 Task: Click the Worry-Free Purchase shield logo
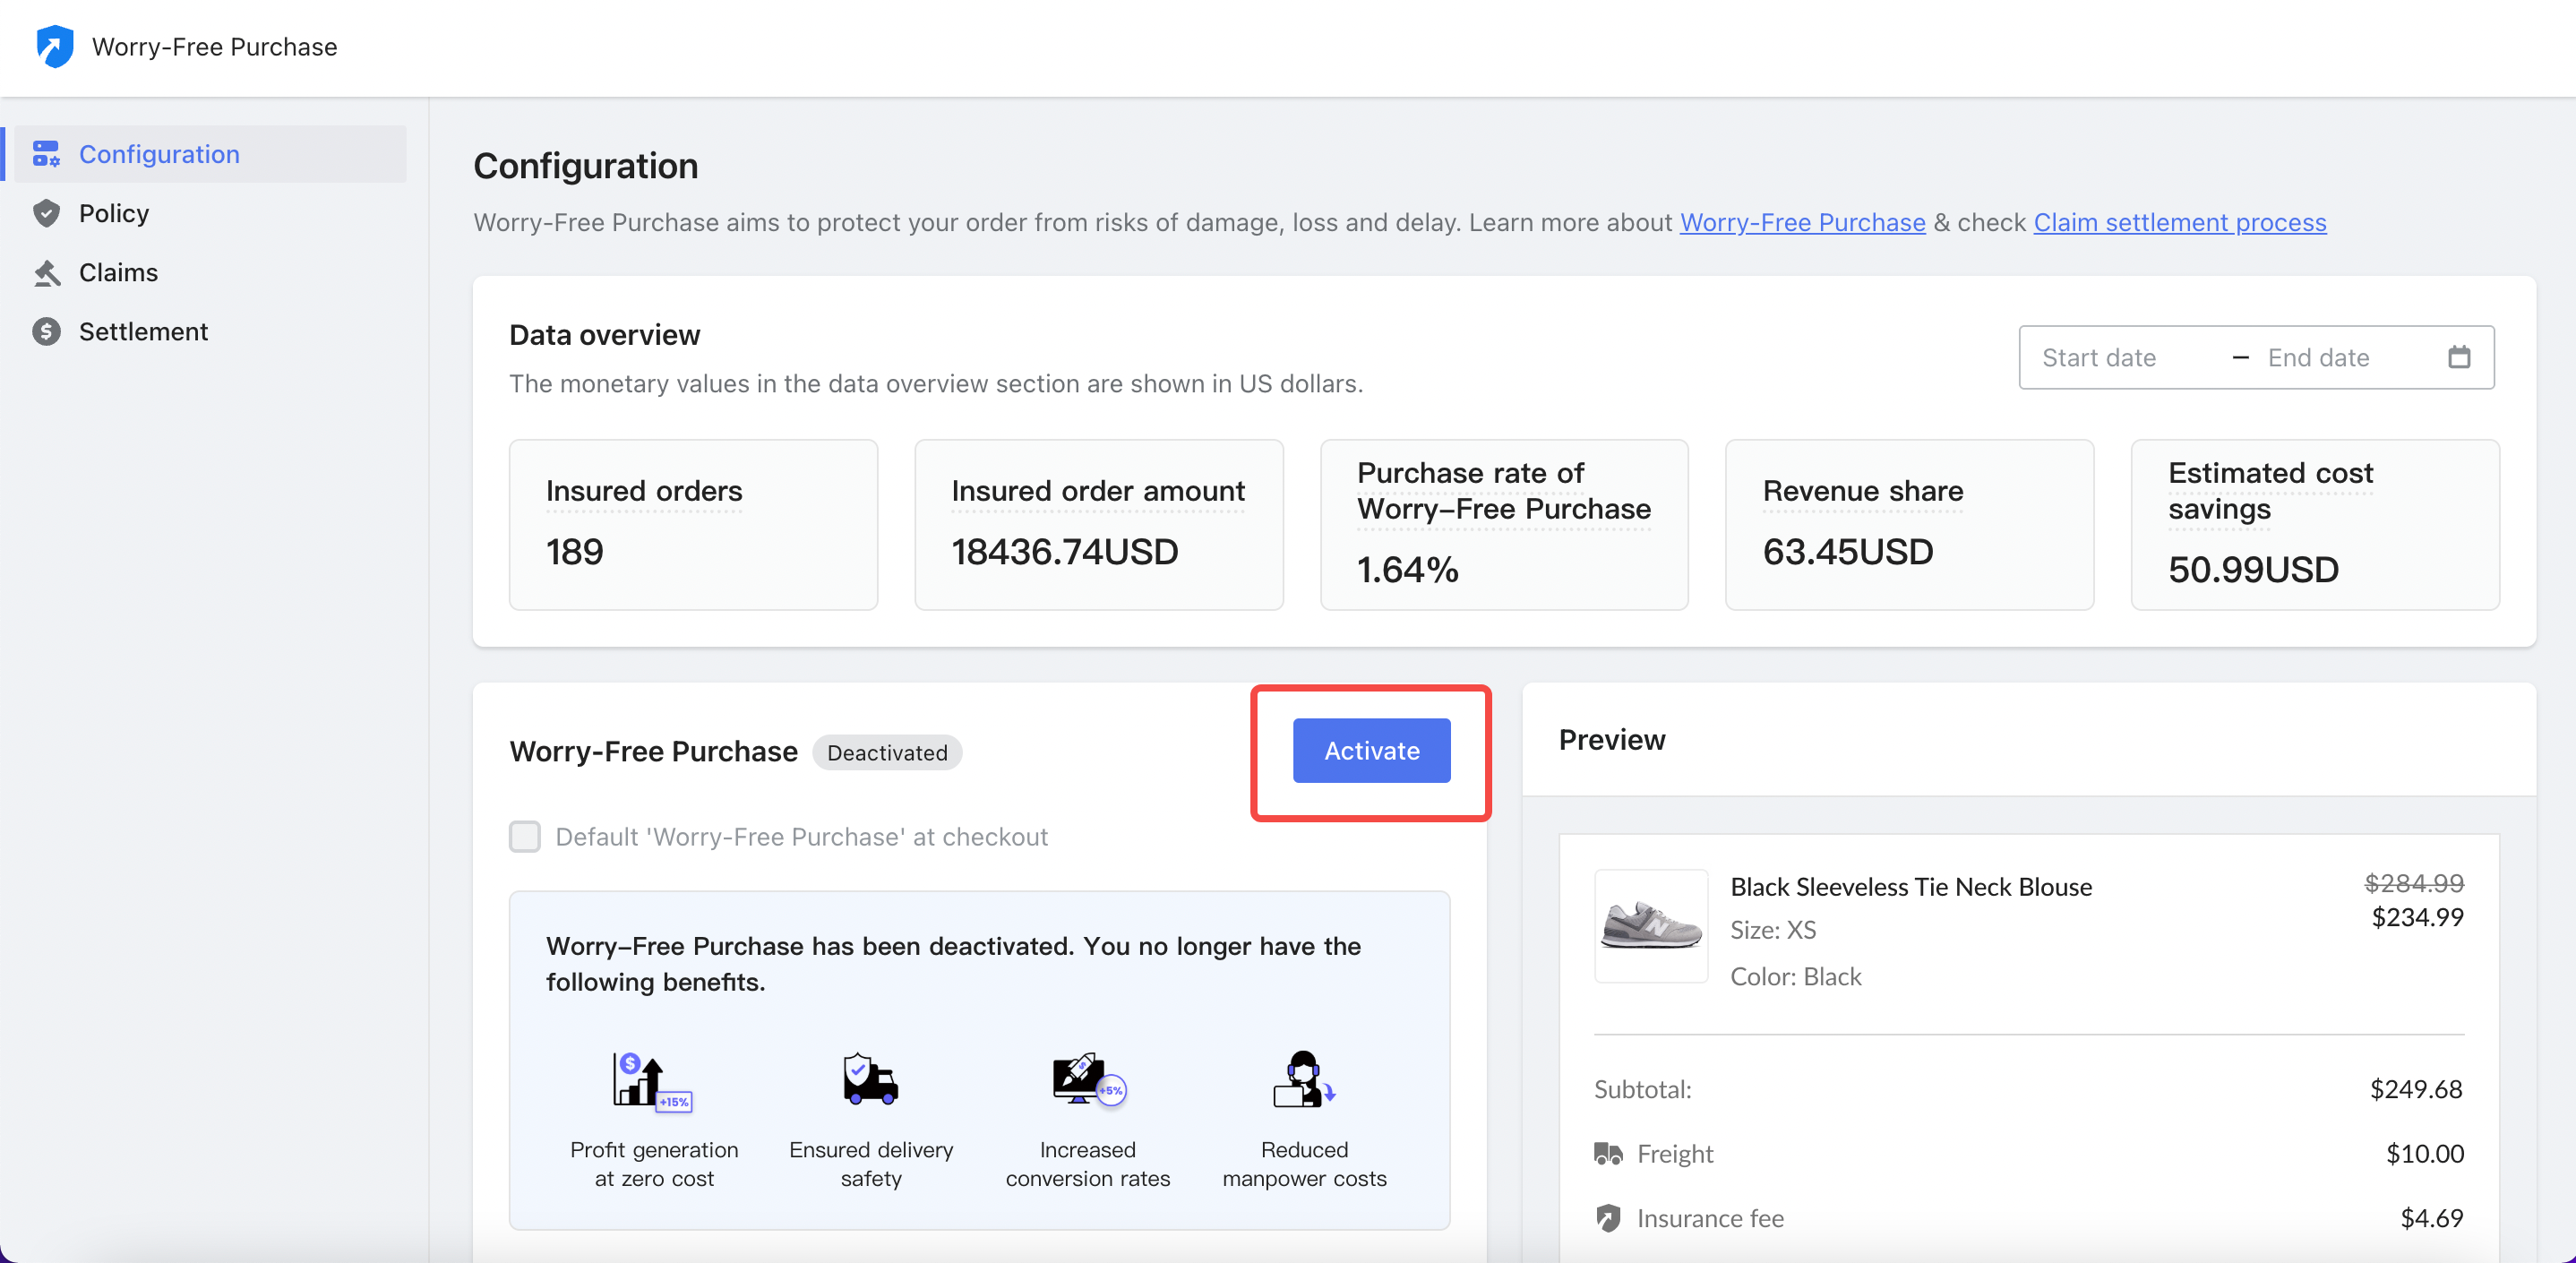click(x=55, y=46)
